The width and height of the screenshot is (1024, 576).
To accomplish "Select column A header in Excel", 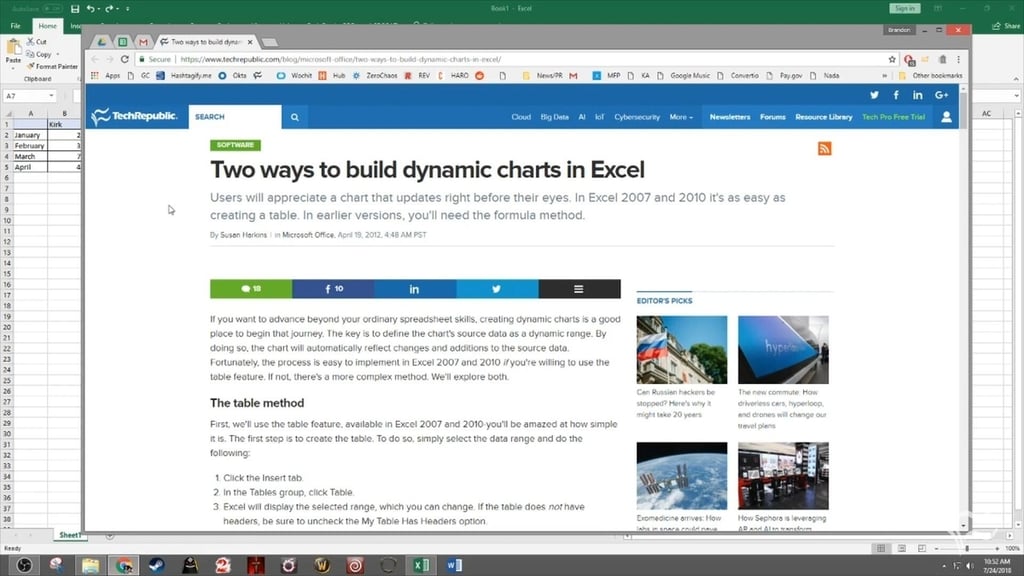I will 30,114.
